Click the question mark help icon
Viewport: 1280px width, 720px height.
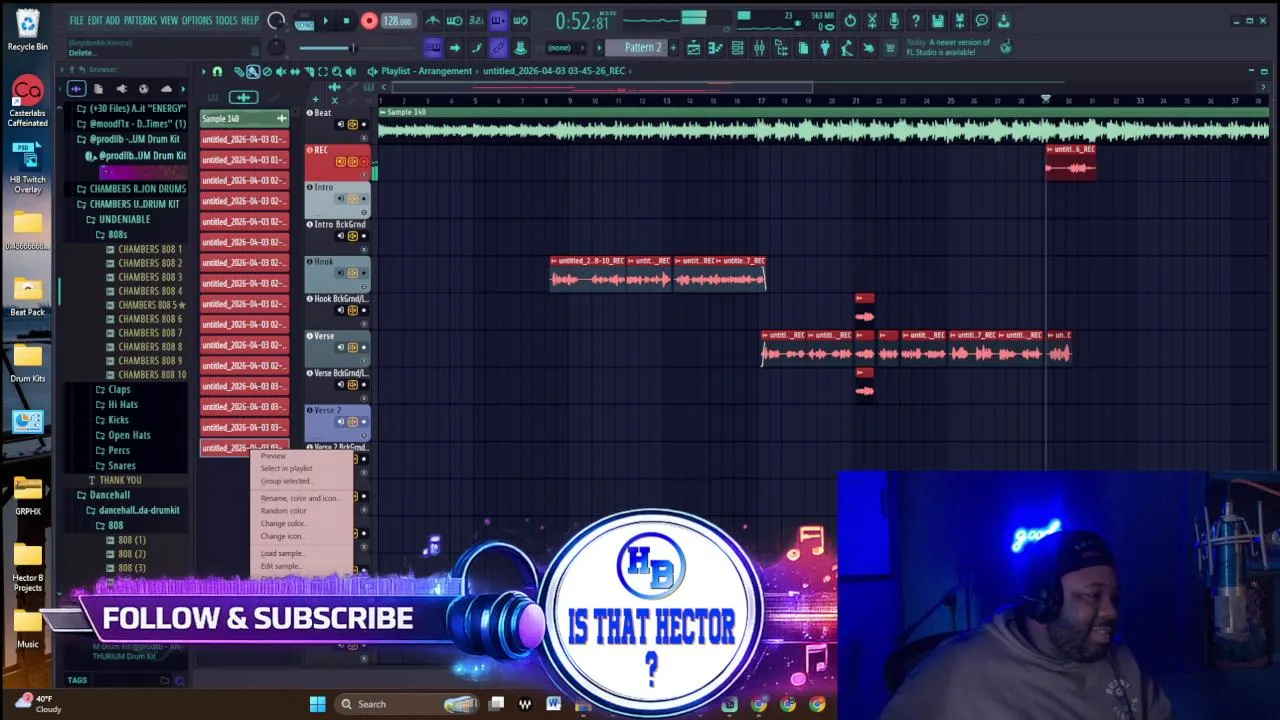[x=915, y=21]
